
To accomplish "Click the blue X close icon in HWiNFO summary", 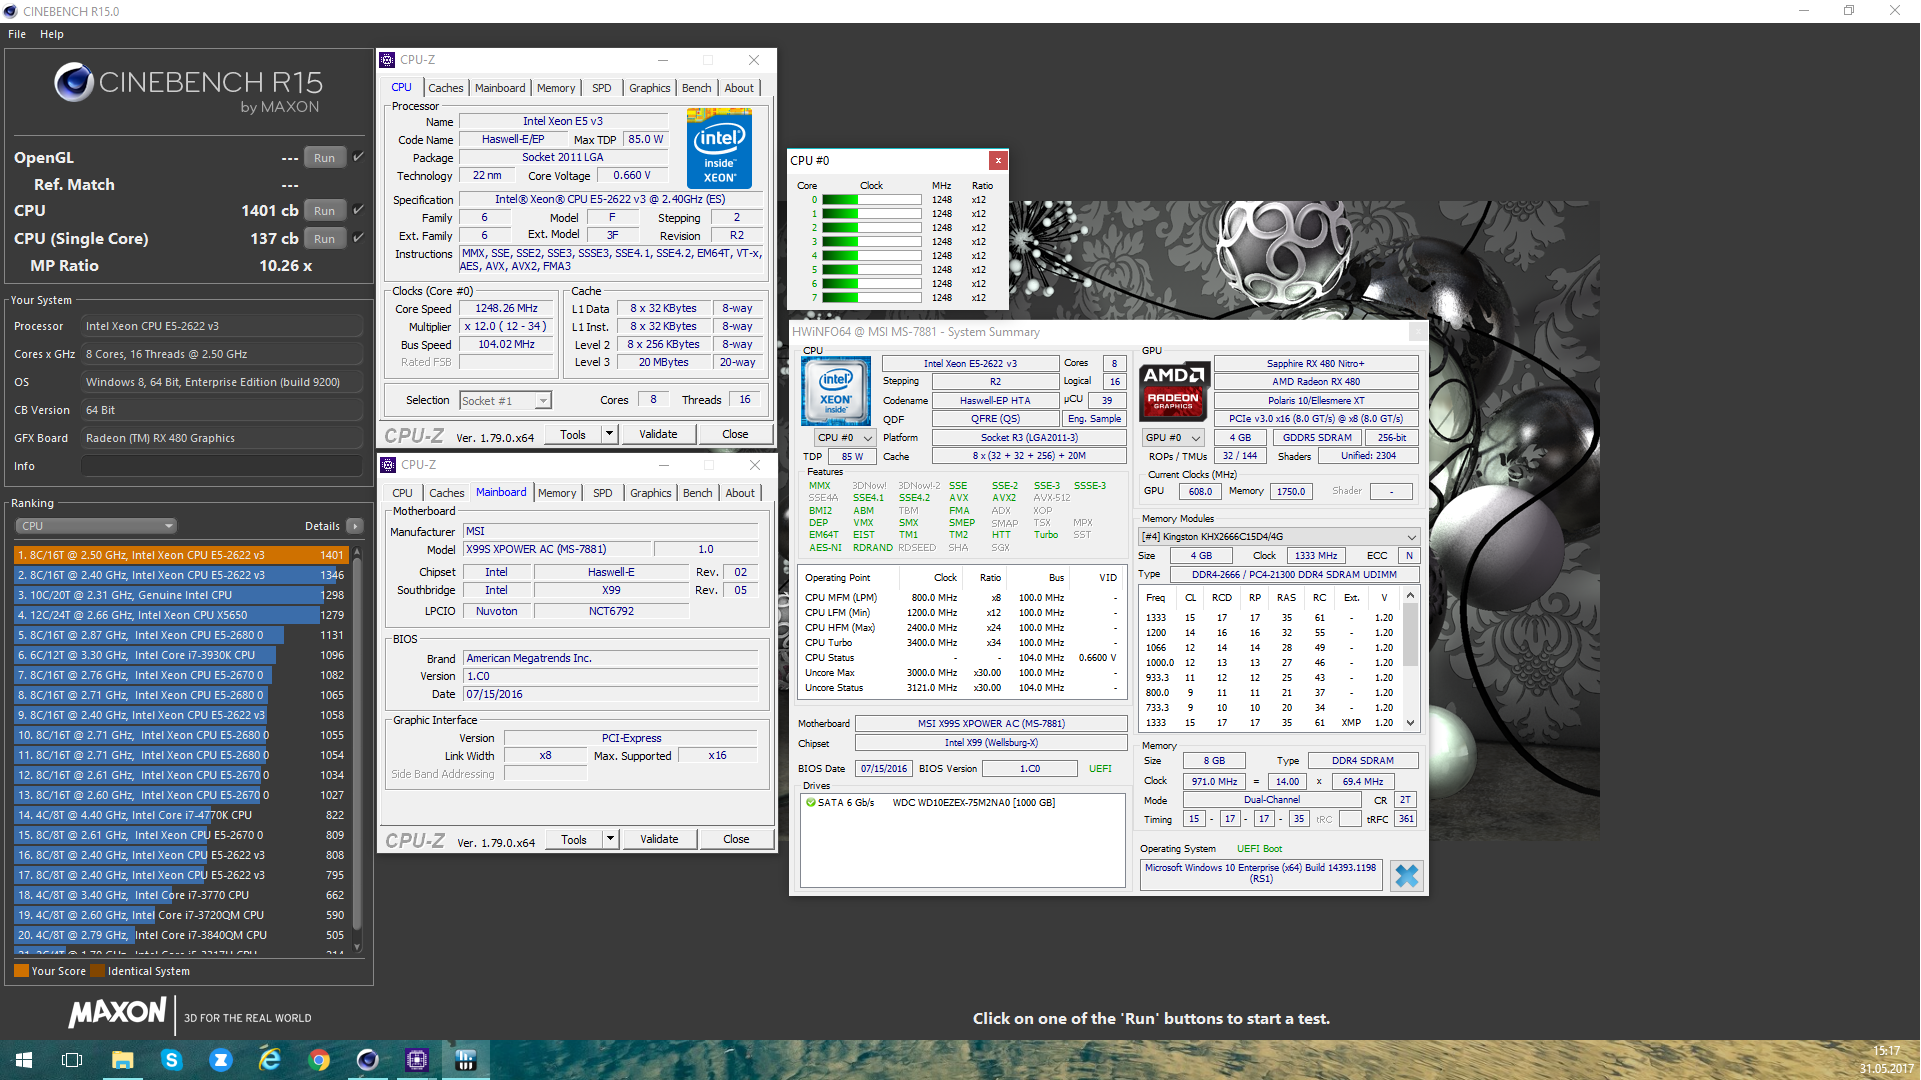I will (x=1406, y=875).
